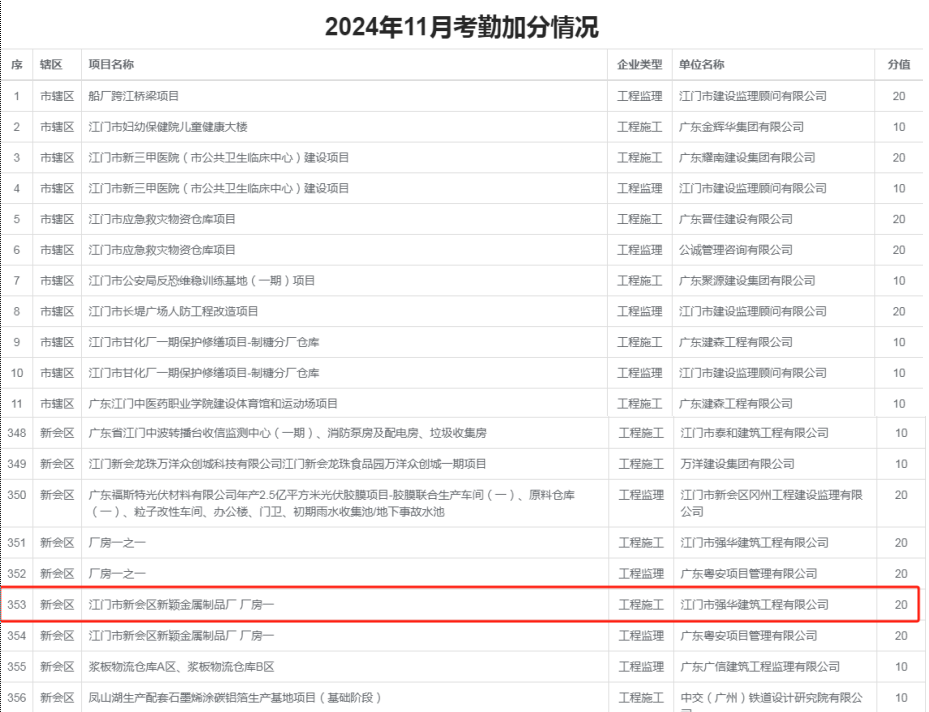Select the 单位名称 column header
Image resolution: width=929 pixels, height=712 pixels.
pos(701,65)
